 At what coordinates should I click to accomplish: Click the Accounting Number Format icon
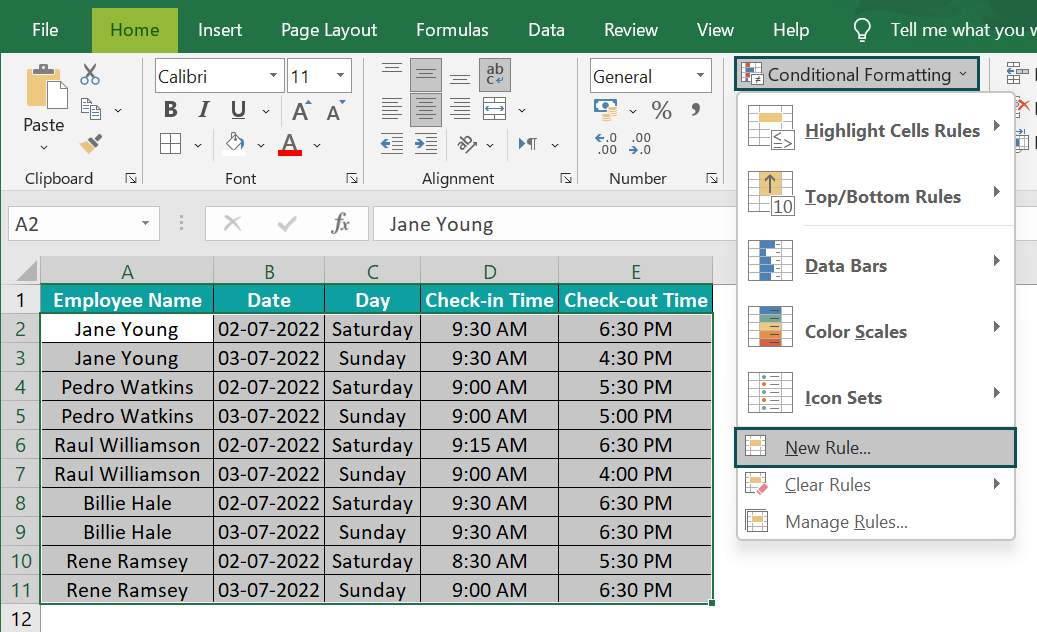click(606, 109)
